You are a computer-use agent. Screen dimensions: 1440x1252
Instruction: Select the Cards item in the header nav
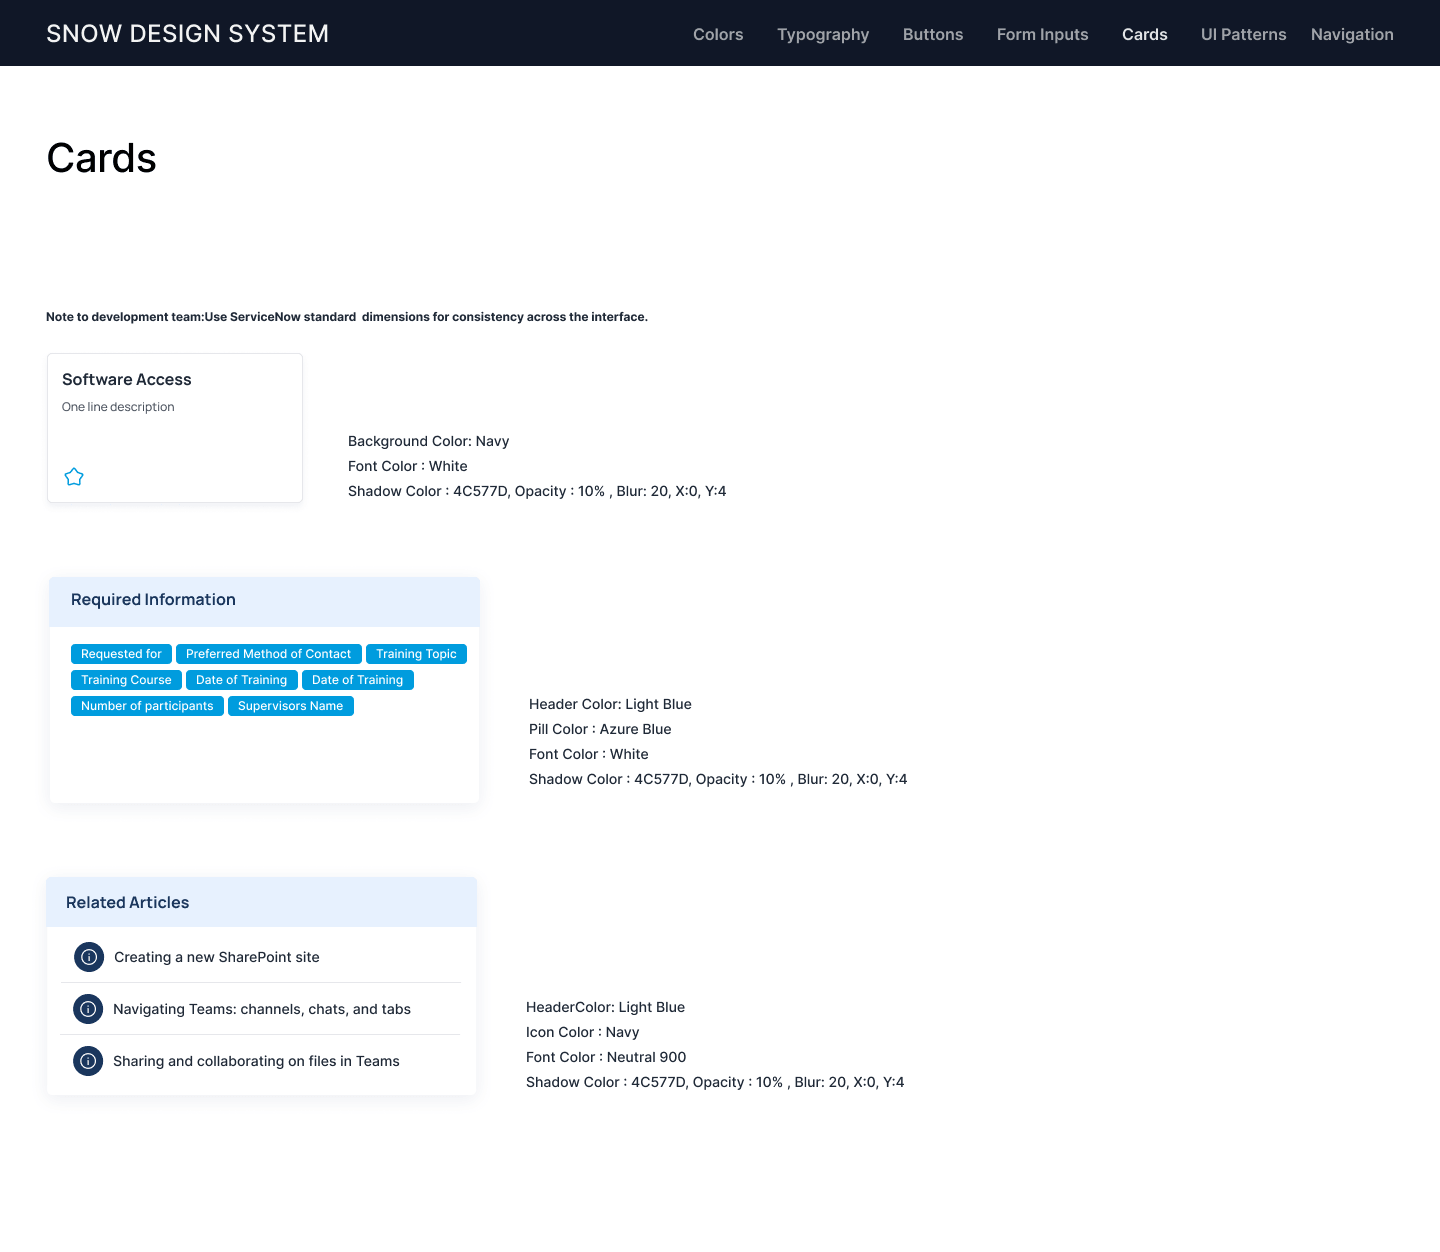(1144, 34)
